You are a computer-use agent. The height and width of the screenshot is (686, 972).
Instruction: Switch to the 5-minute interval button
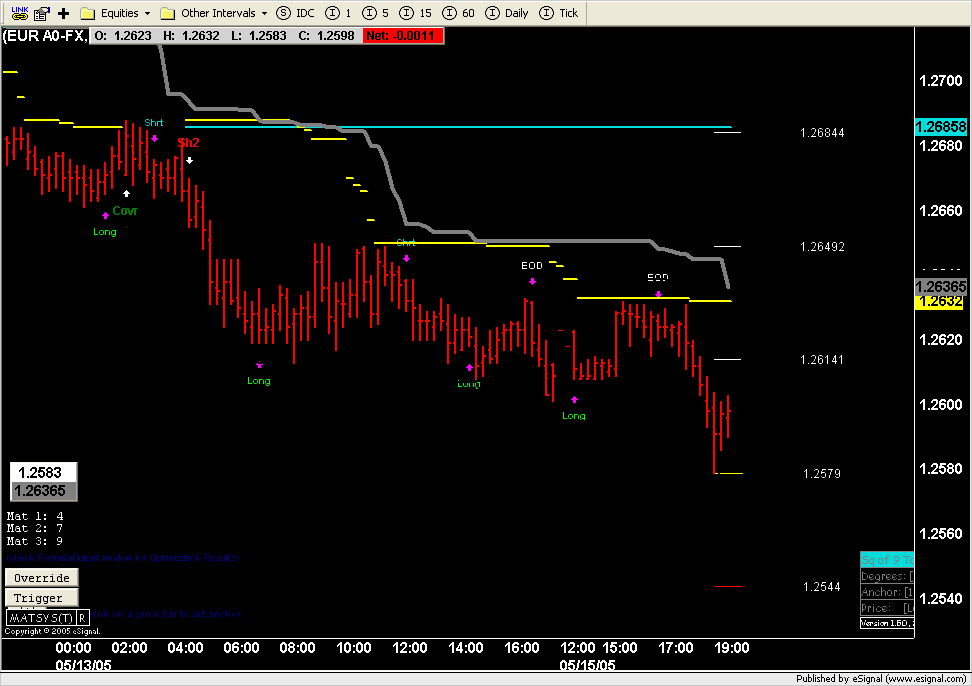(x=376, y=13)
